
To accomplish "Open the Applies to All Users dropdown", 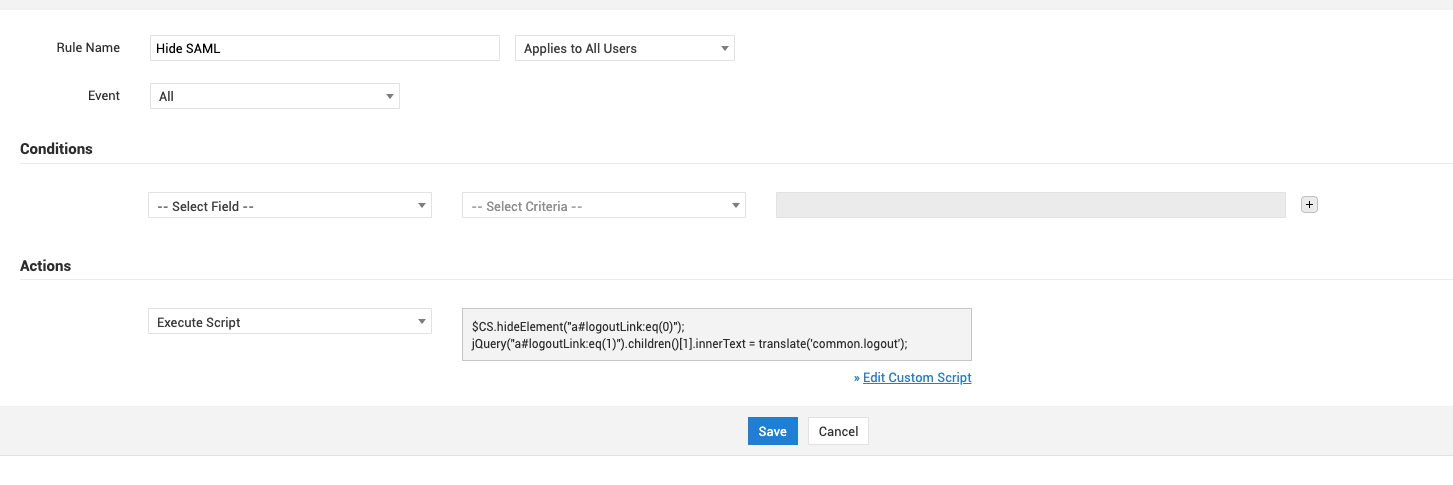I will click(x=624, y=48).
